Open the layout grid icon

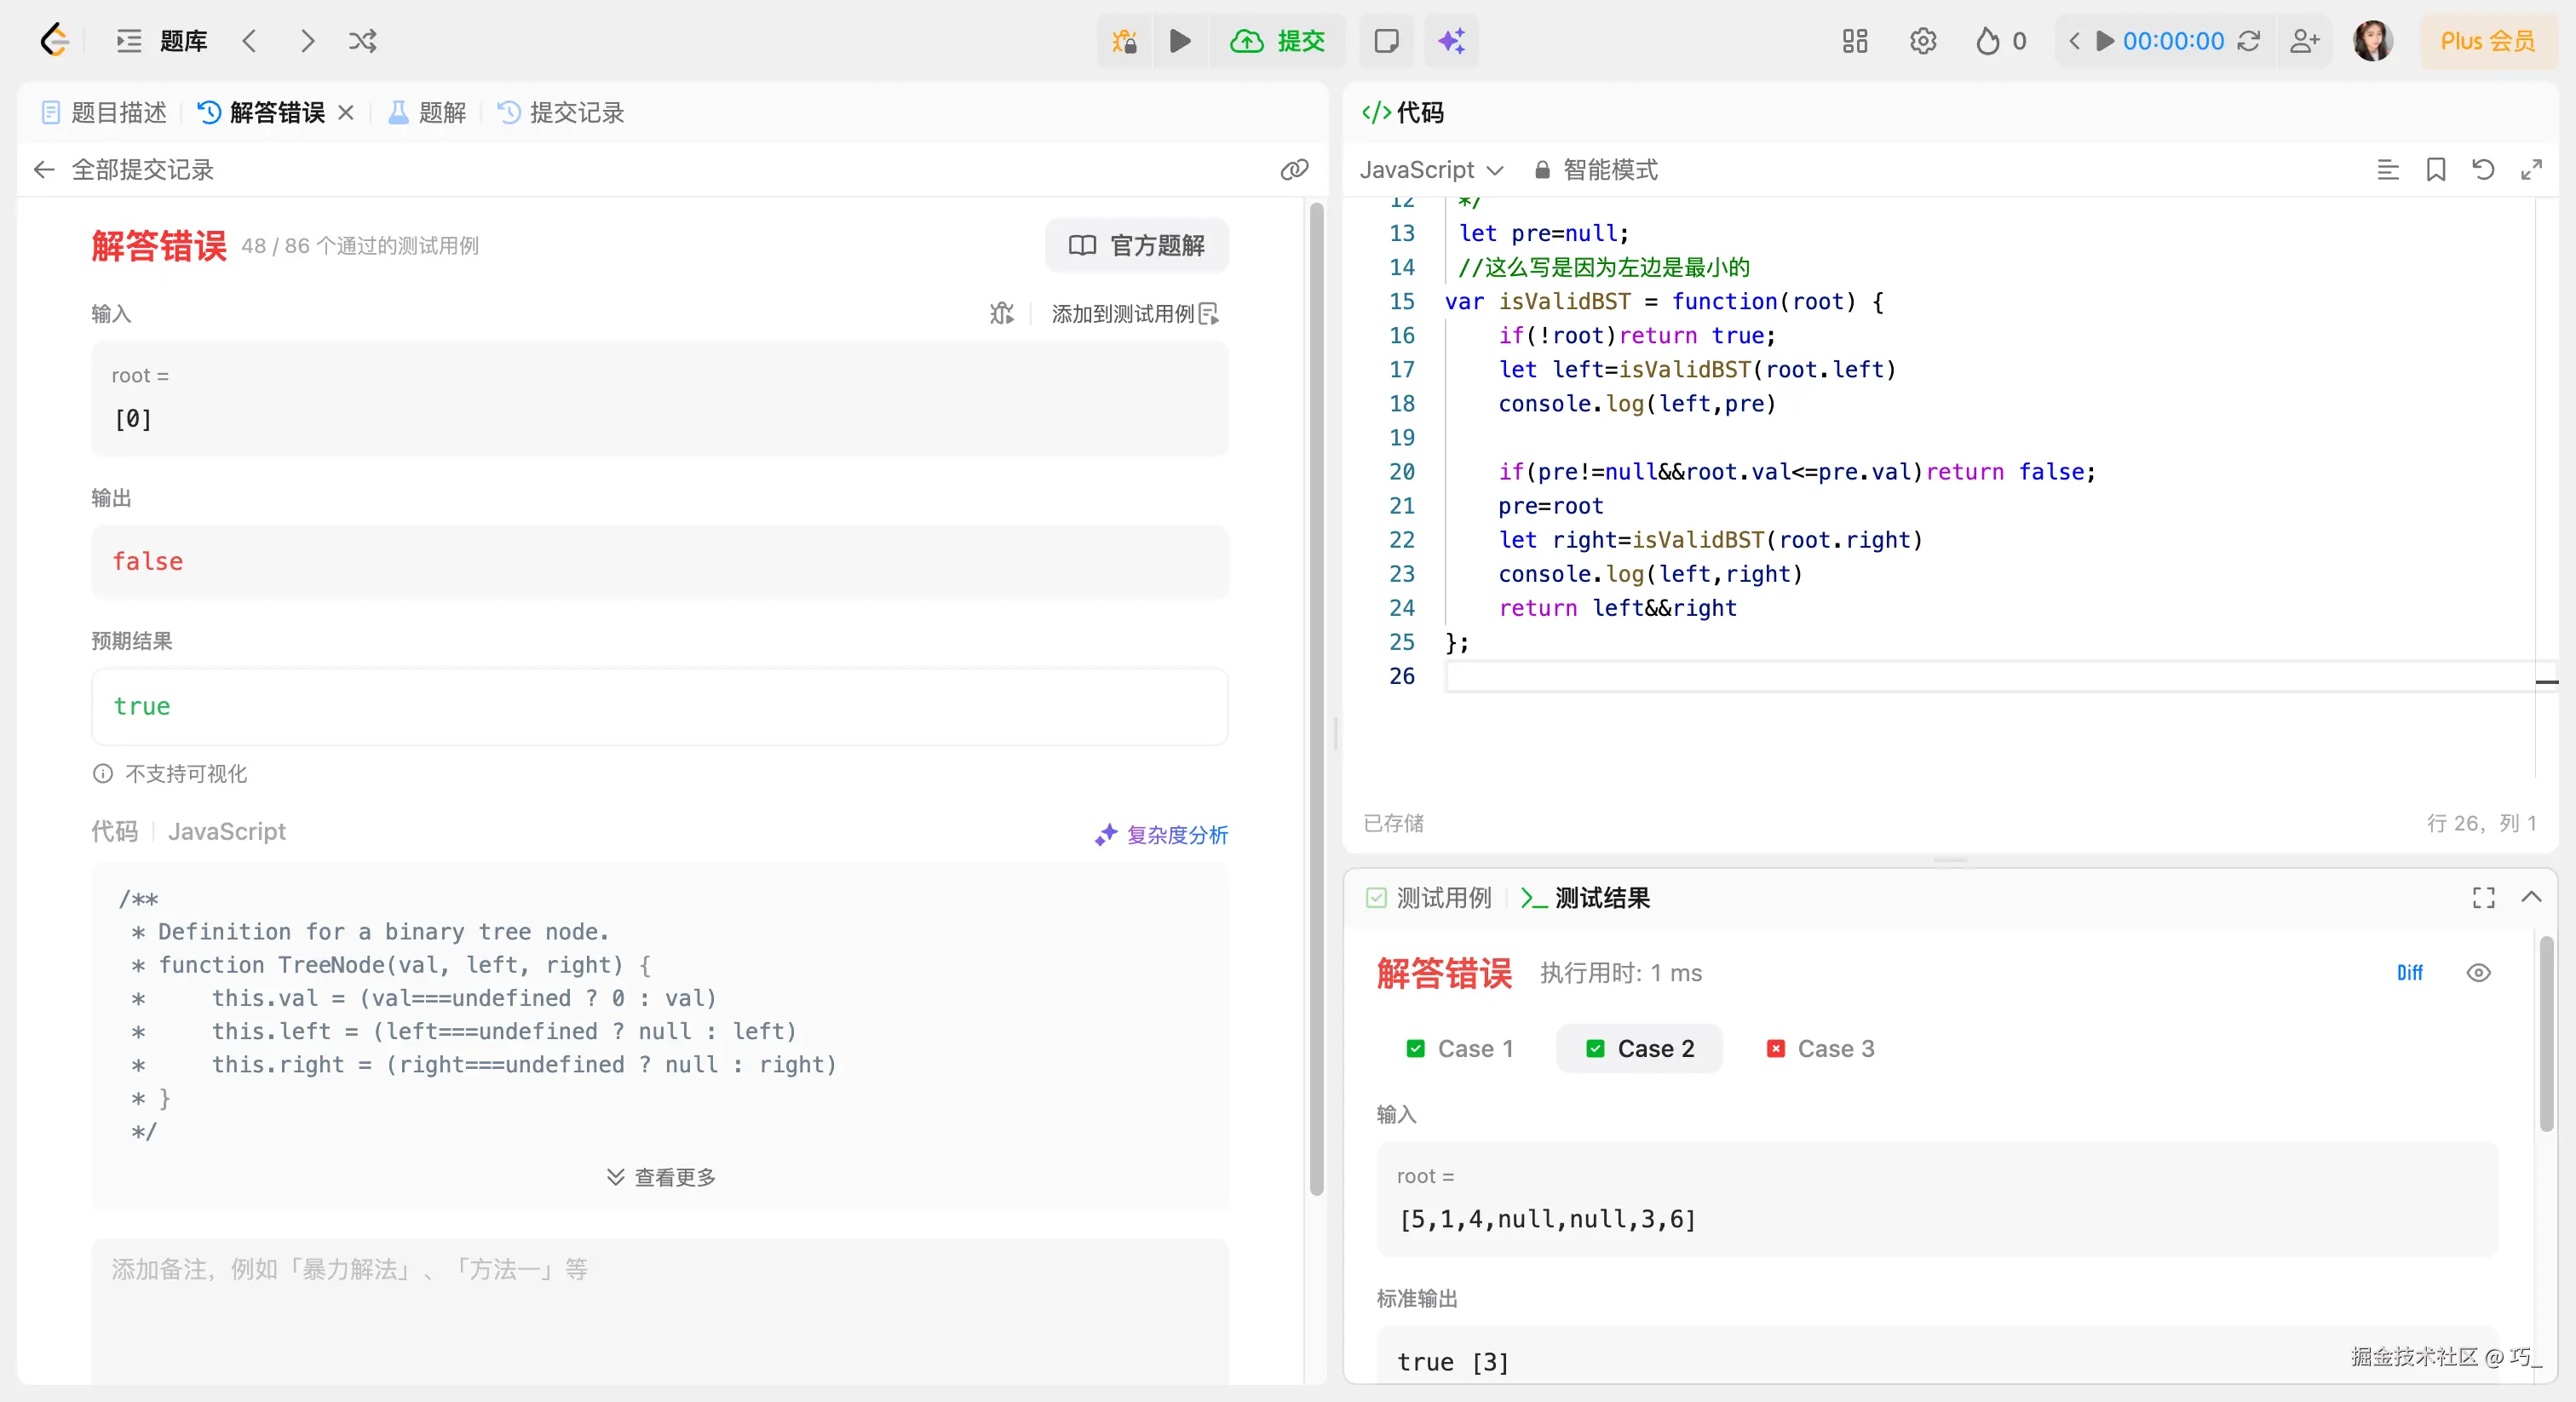1855,41
